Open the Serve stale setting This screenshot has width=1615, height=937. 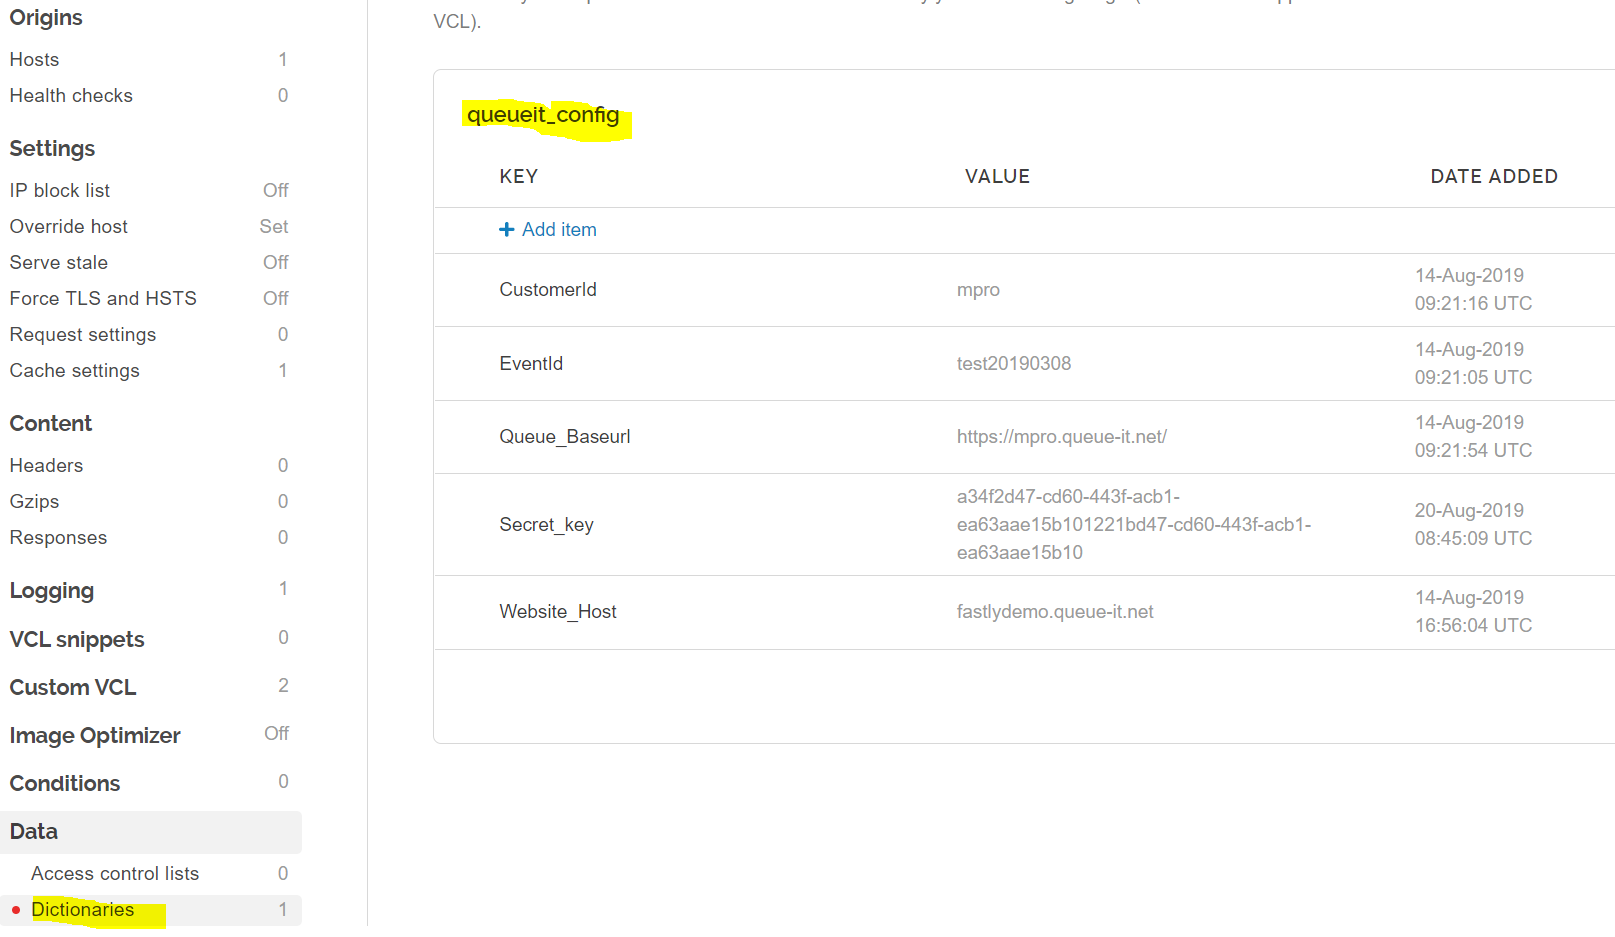click(59, 263)
